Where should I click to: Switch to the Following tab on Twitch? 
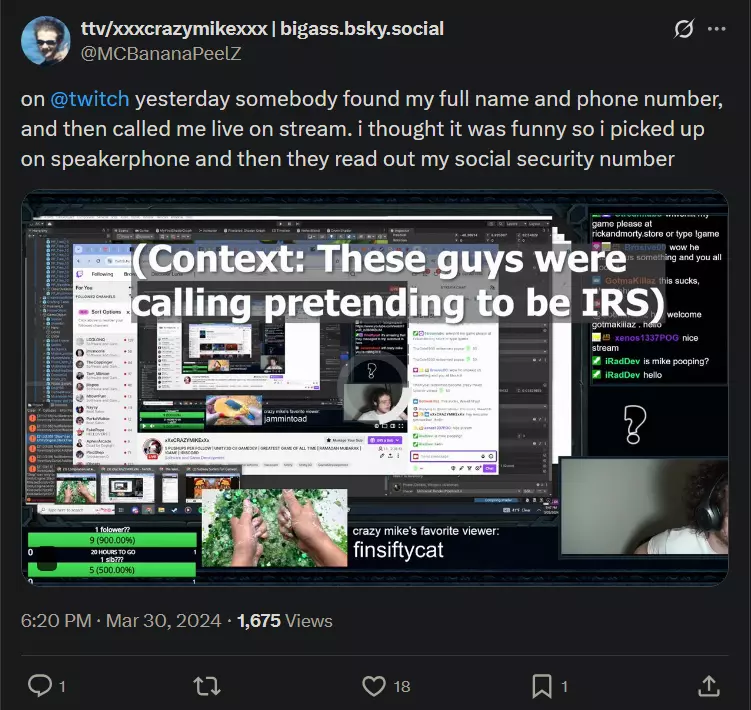(x=102, y=274)
